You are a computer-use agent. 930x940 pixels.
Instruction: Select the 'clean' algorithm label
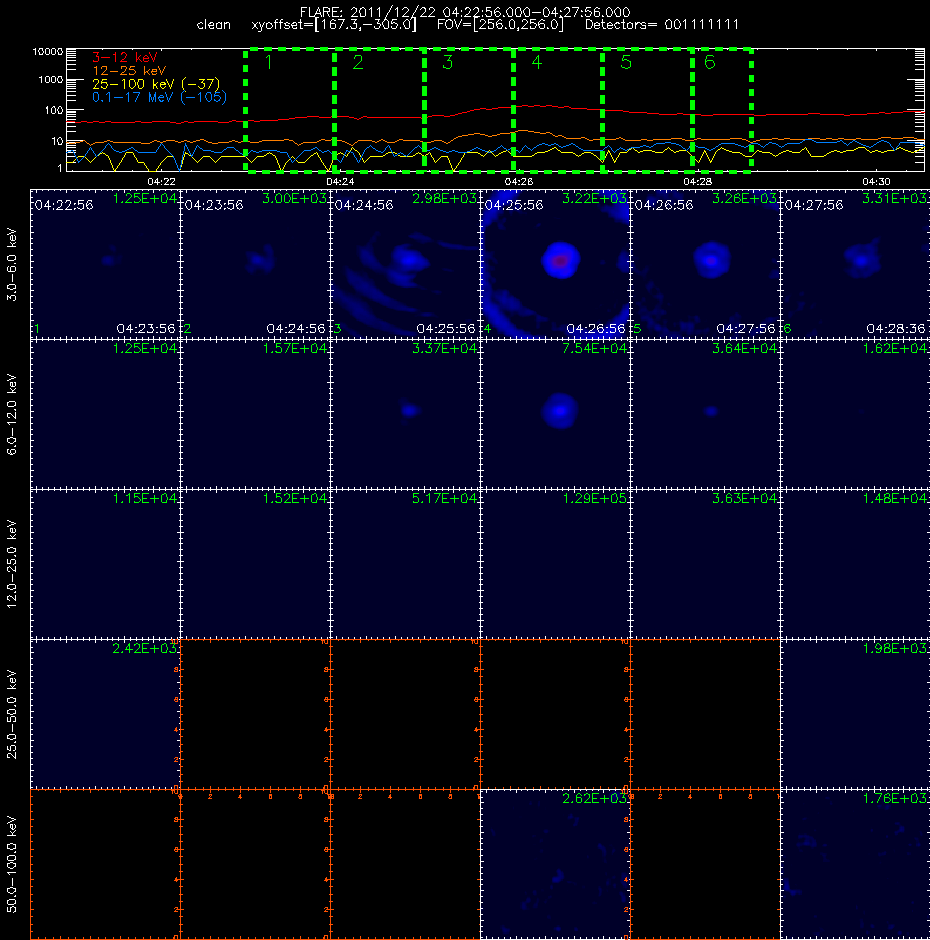click(213, 25)
